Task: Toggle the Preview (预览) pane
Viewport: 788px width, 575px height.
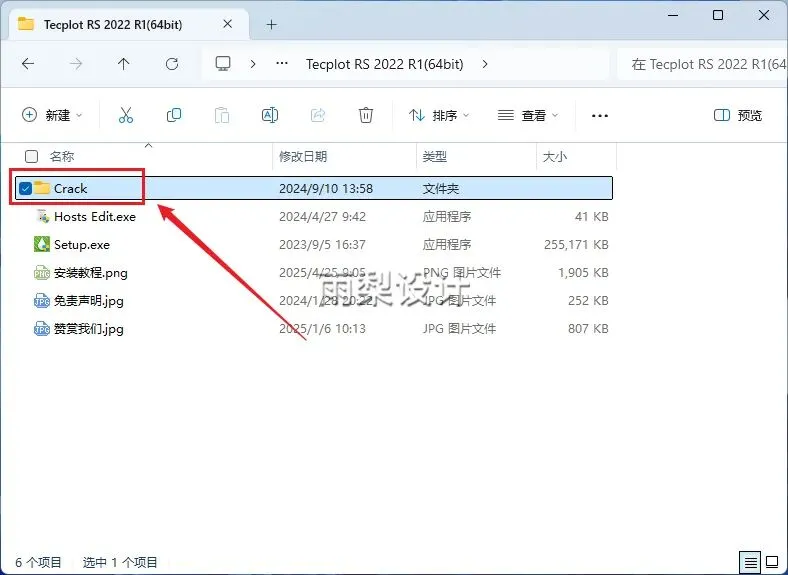Action: (738, 115)
